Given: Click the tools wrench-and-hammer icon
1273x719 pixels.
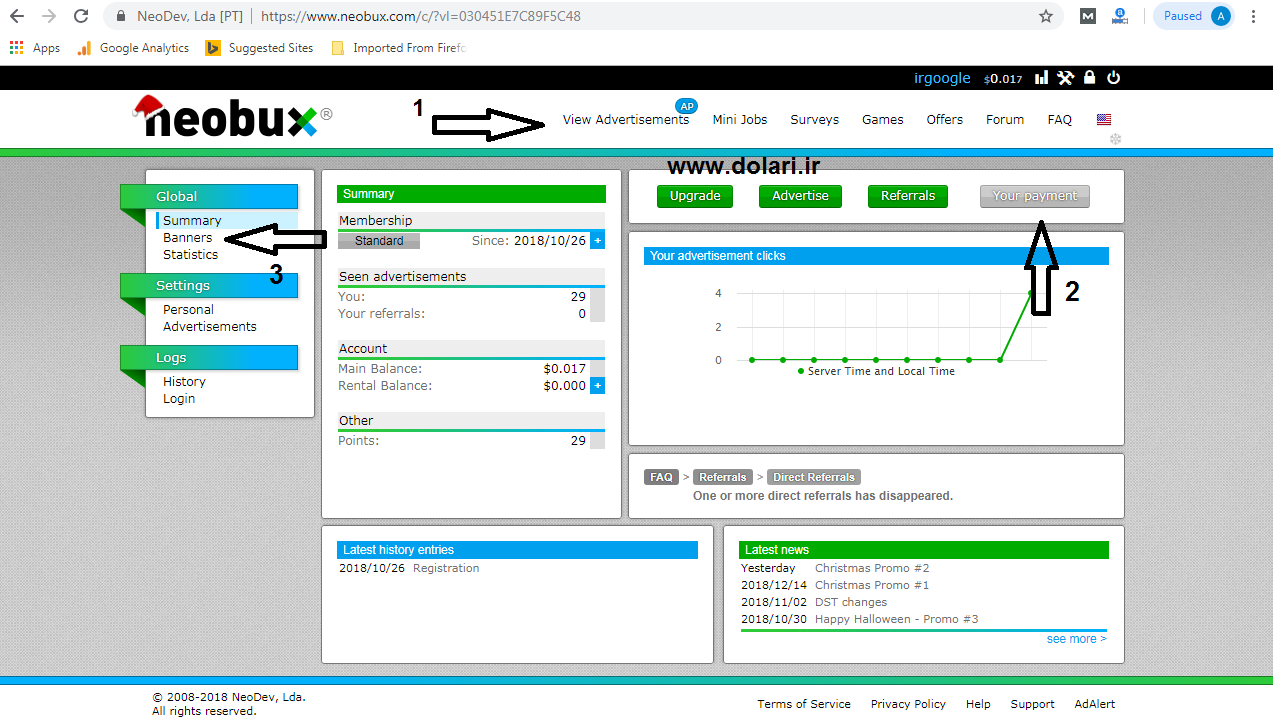Looking at the screenshot, I should [x=1065, y=78].
